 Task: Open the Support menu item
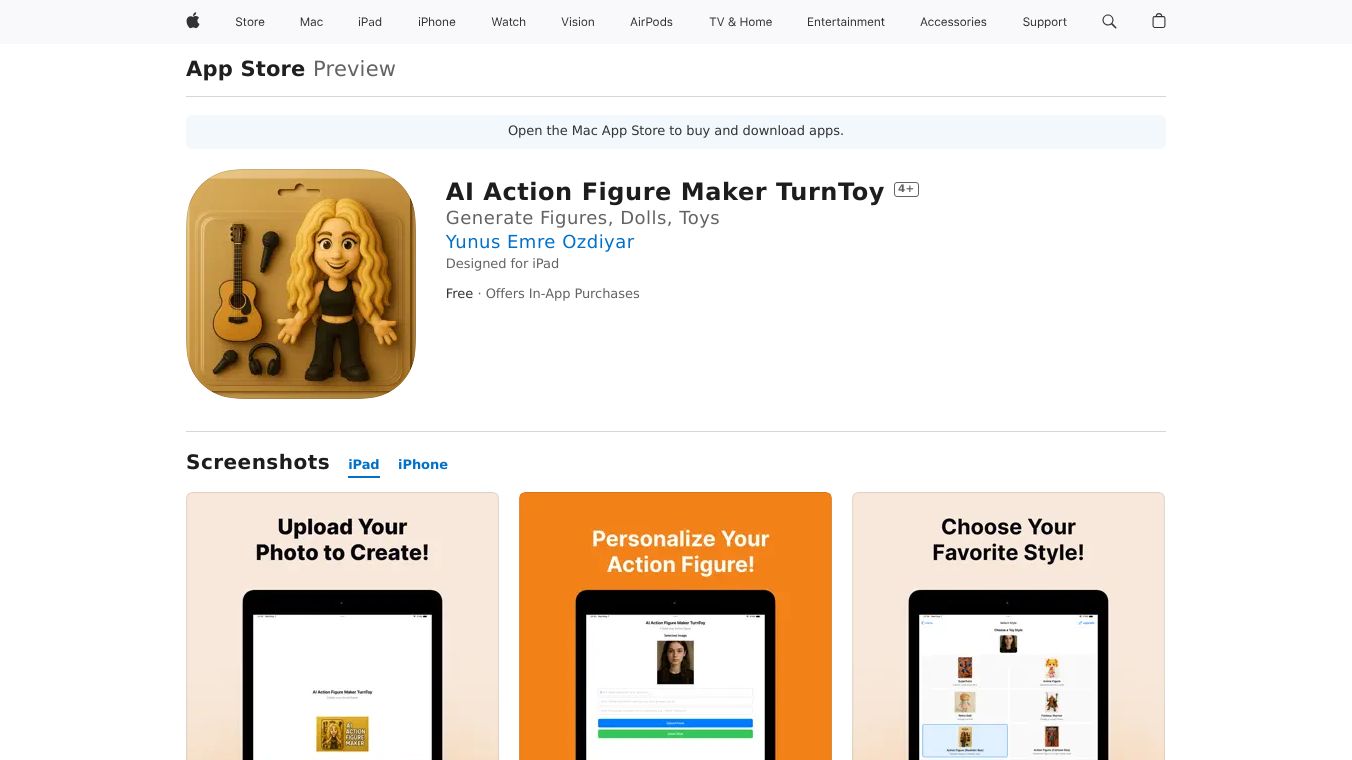click(x=1045, y=22)
